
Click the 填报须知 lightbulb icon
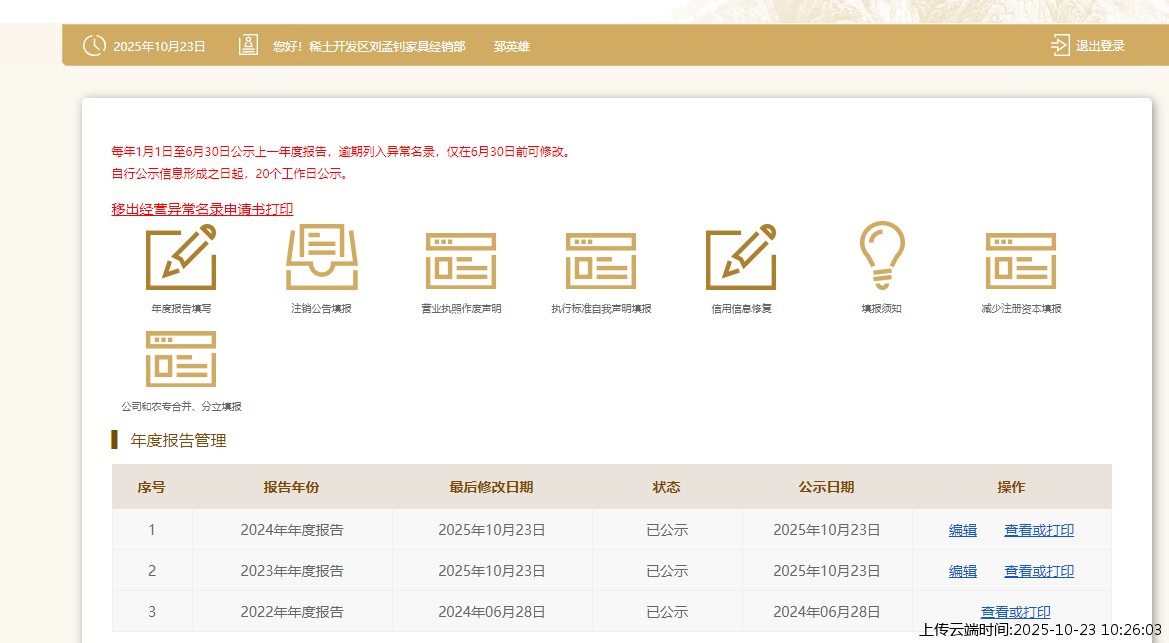click(x=881, y=256)
